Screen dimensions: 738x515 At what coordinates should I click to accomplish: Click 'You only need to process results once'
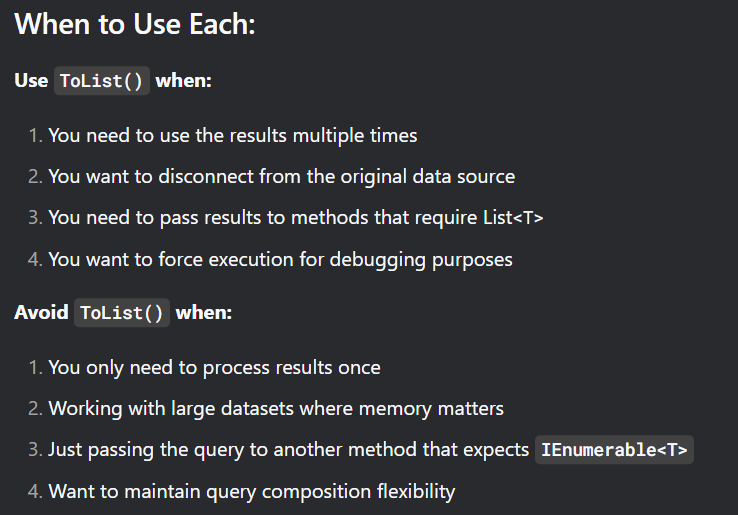click(x=214, y=368)
